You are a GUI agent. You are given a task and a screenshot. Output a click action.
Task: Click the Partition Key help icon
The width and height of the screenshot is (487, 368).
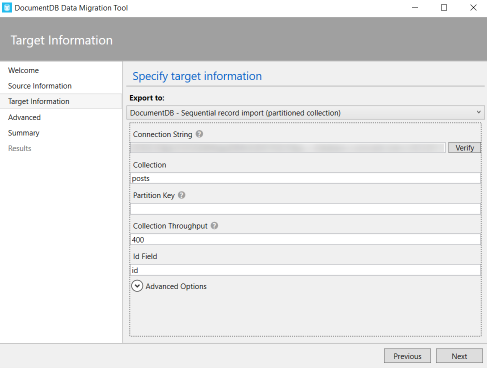click(181, 195)
